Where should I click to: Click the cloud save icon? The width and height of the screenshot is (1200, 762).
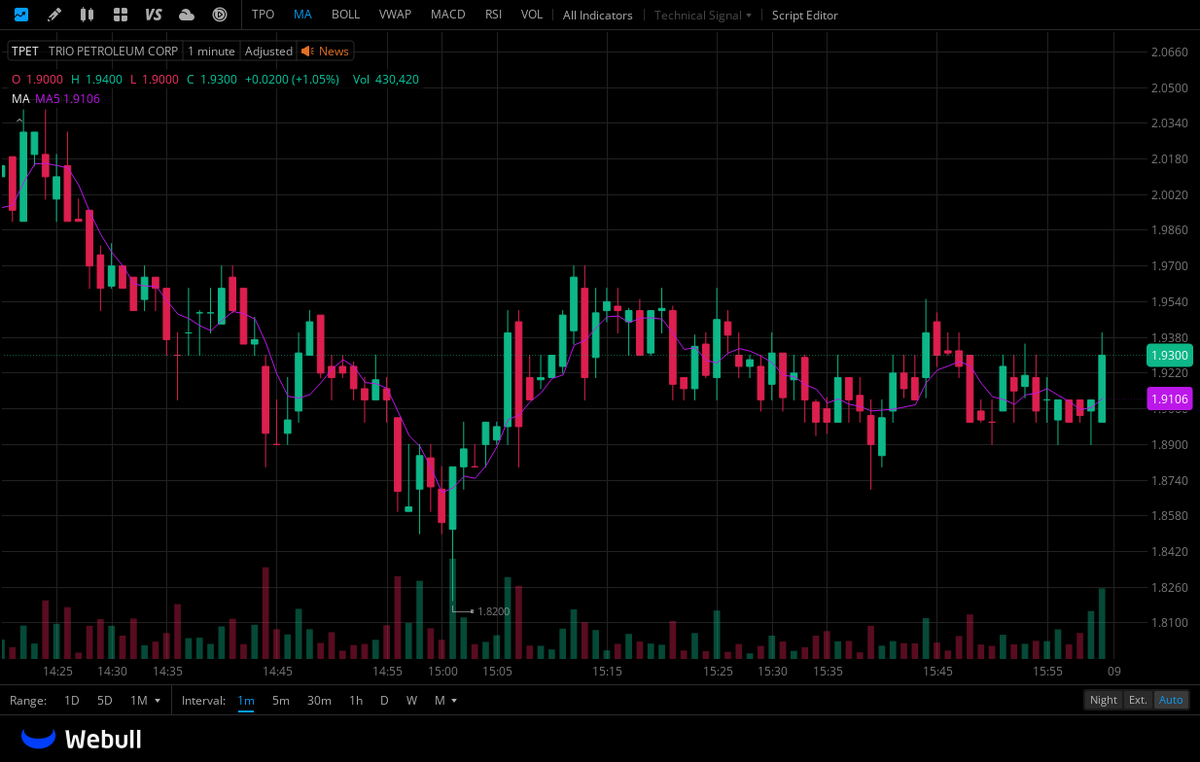[x=186, y=15]
